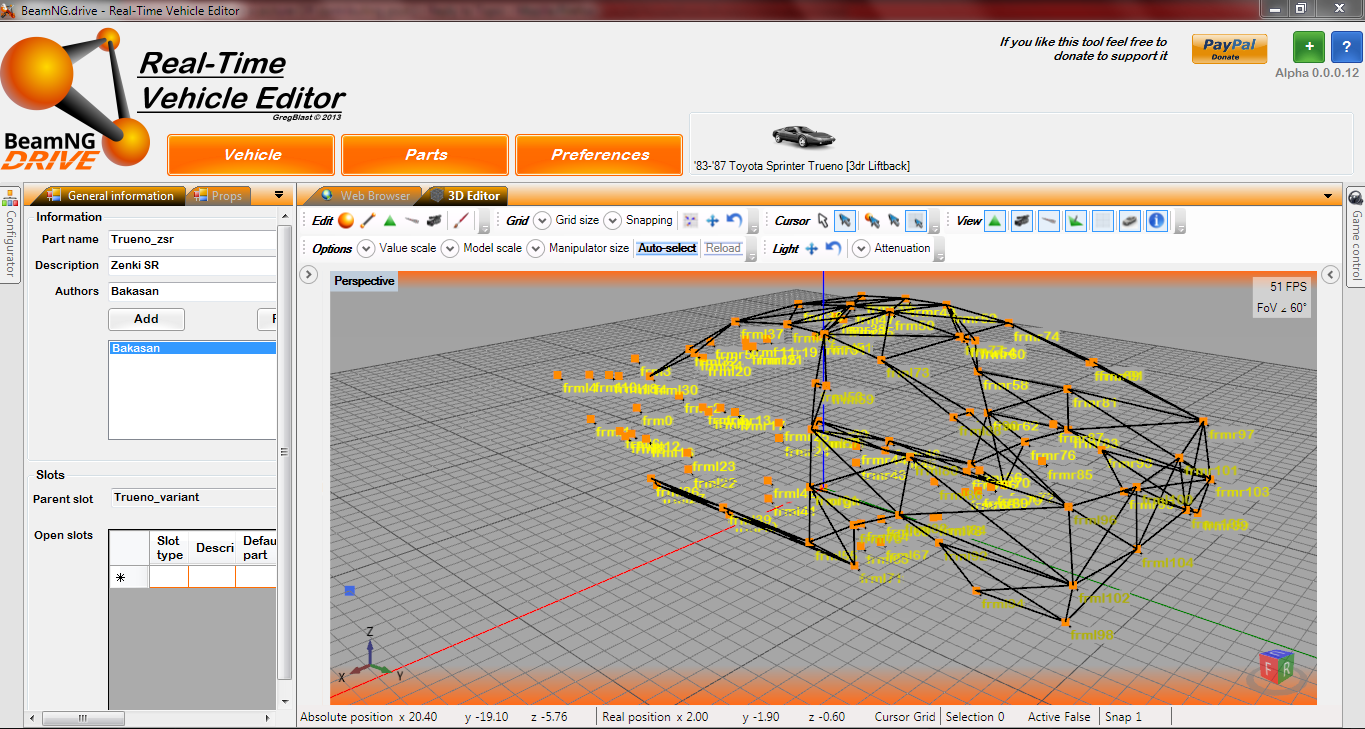
Task: Click the Grid move arrows icon
Action: [x=713, y=221]
